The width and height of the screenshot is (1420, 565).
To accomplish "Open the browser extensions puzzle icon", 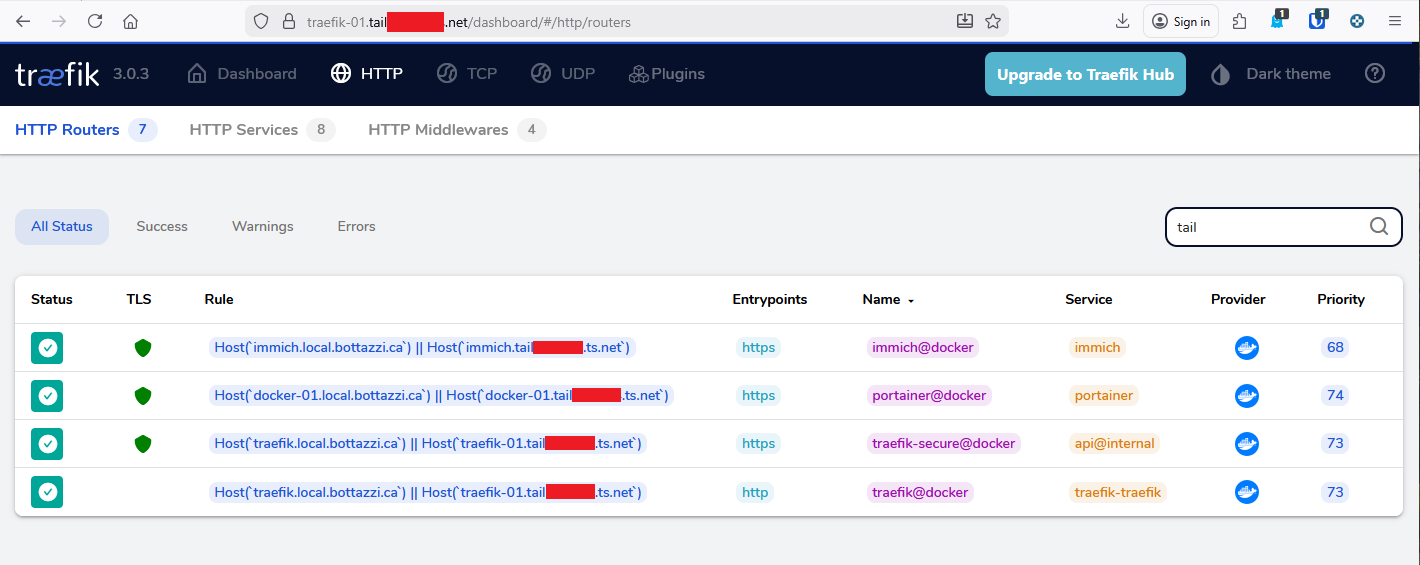I will click(x=1240, y=21).
